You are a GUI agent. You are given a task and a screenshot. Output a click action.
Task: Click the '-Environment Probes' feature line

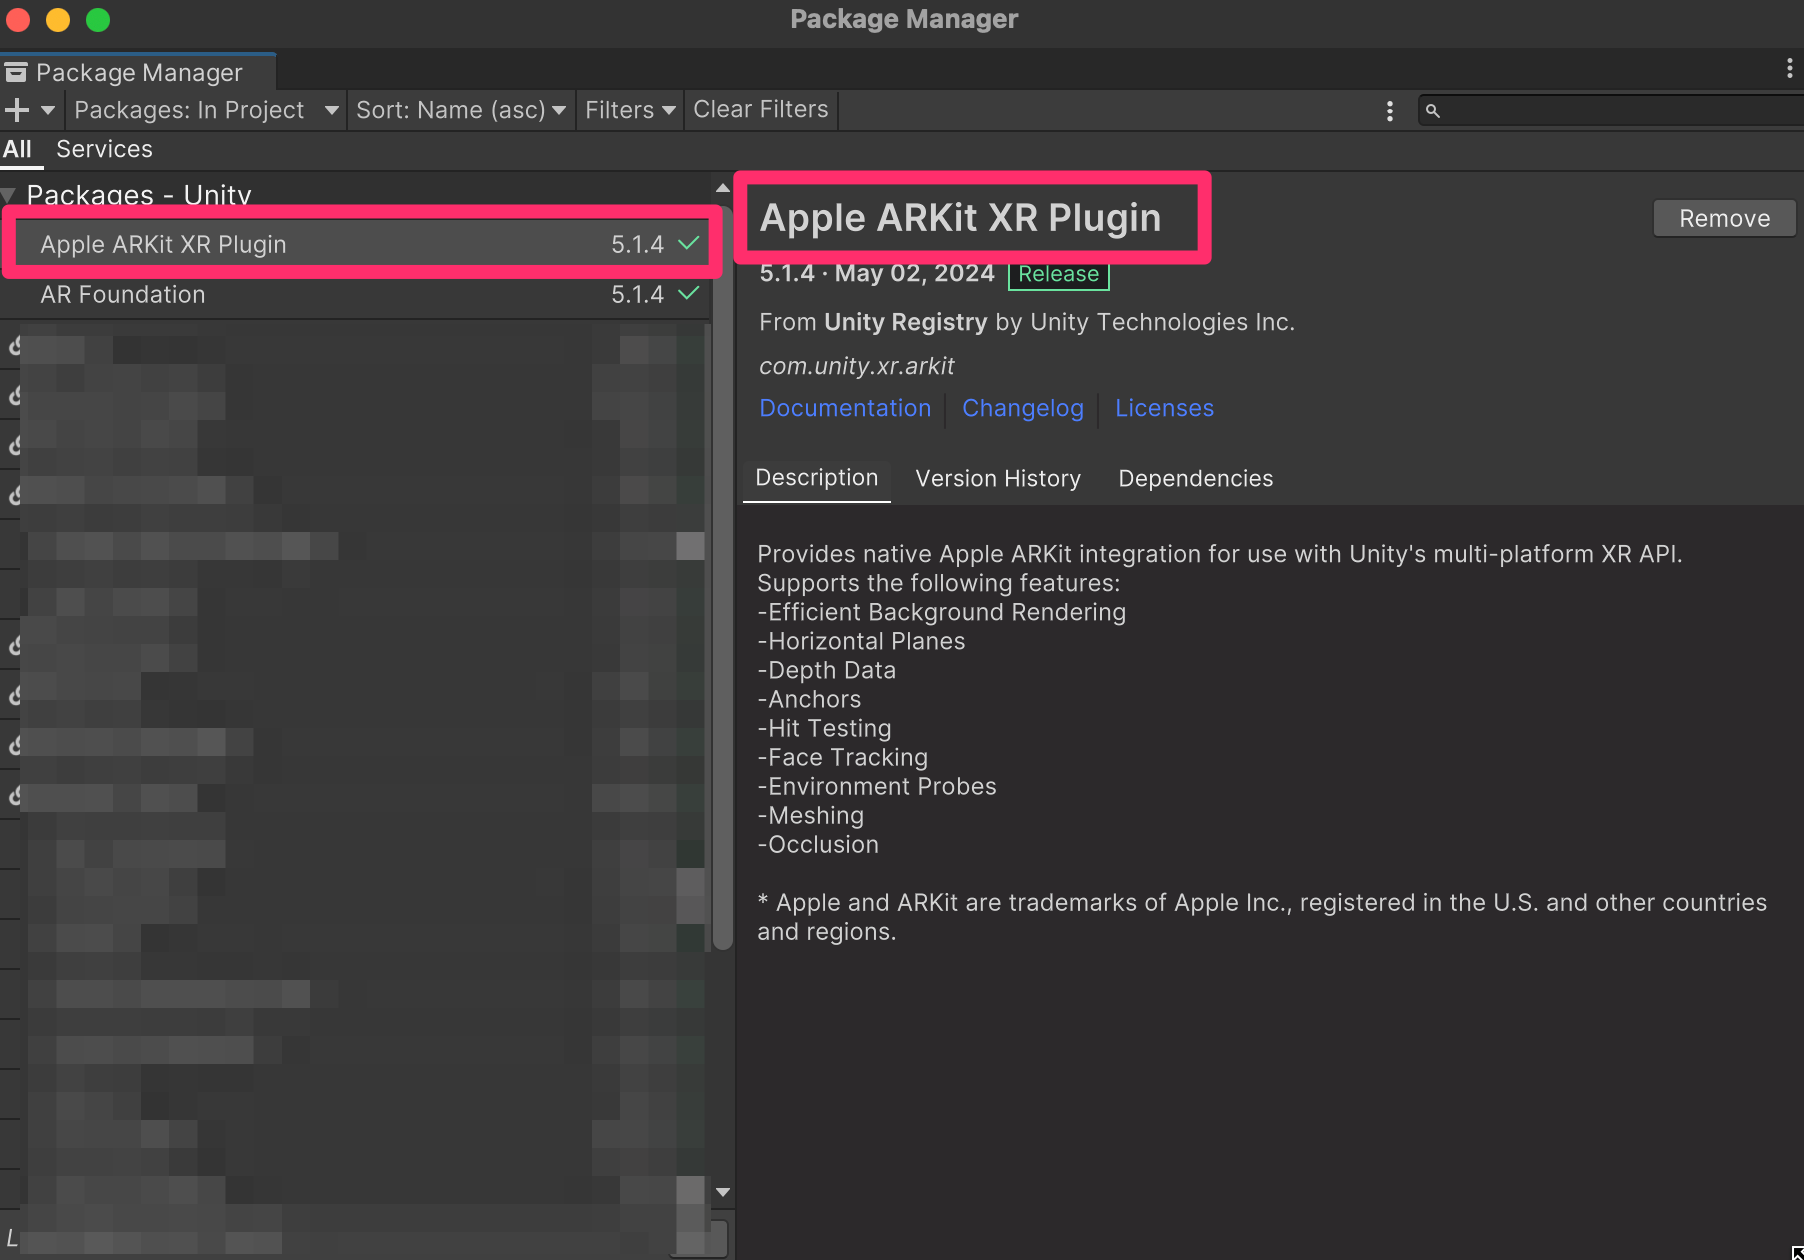pyautogui.click(x=877, y=786)
